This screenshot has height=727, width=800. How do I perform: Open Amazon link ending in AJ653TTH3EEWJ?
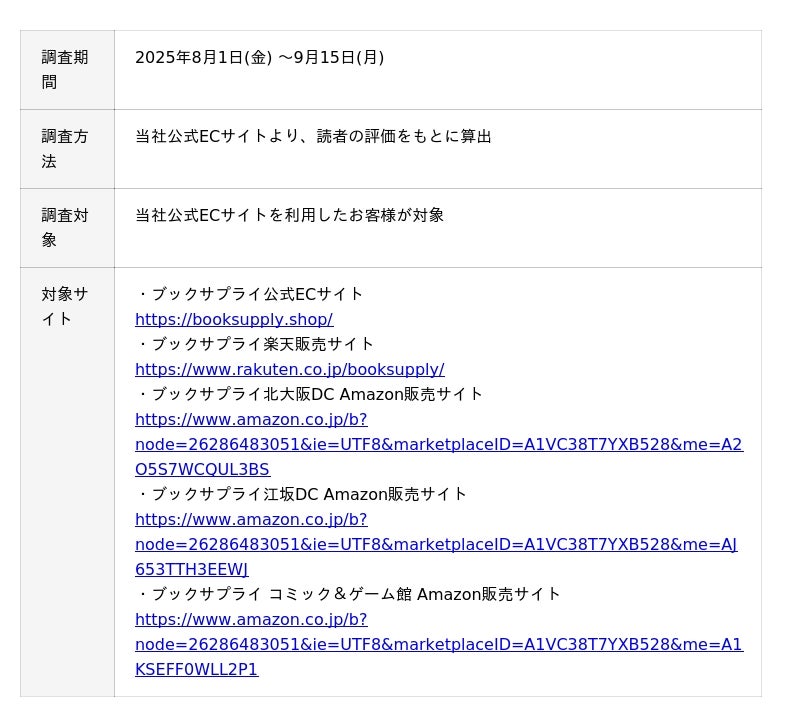tap(436, 545)
